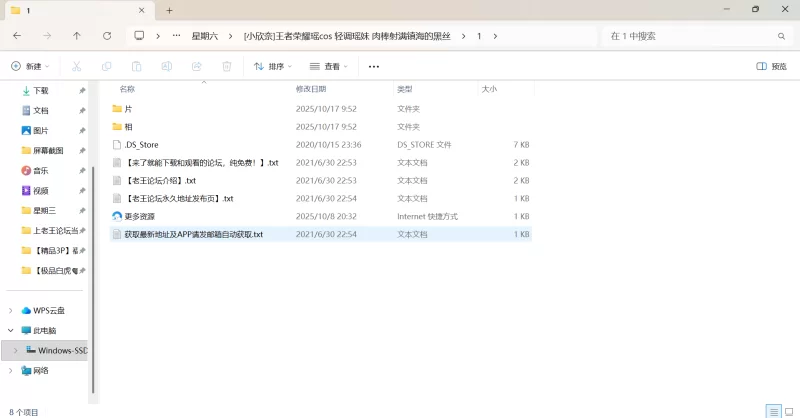Click the 星期六 breadcrumb in address bar
800x418 pixels.
[206, 36]
